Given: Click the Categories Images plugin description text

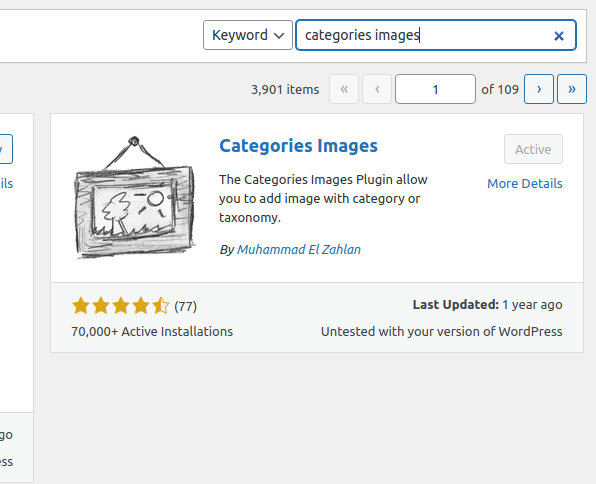Looking at the screenshot, I should point(323,198).
